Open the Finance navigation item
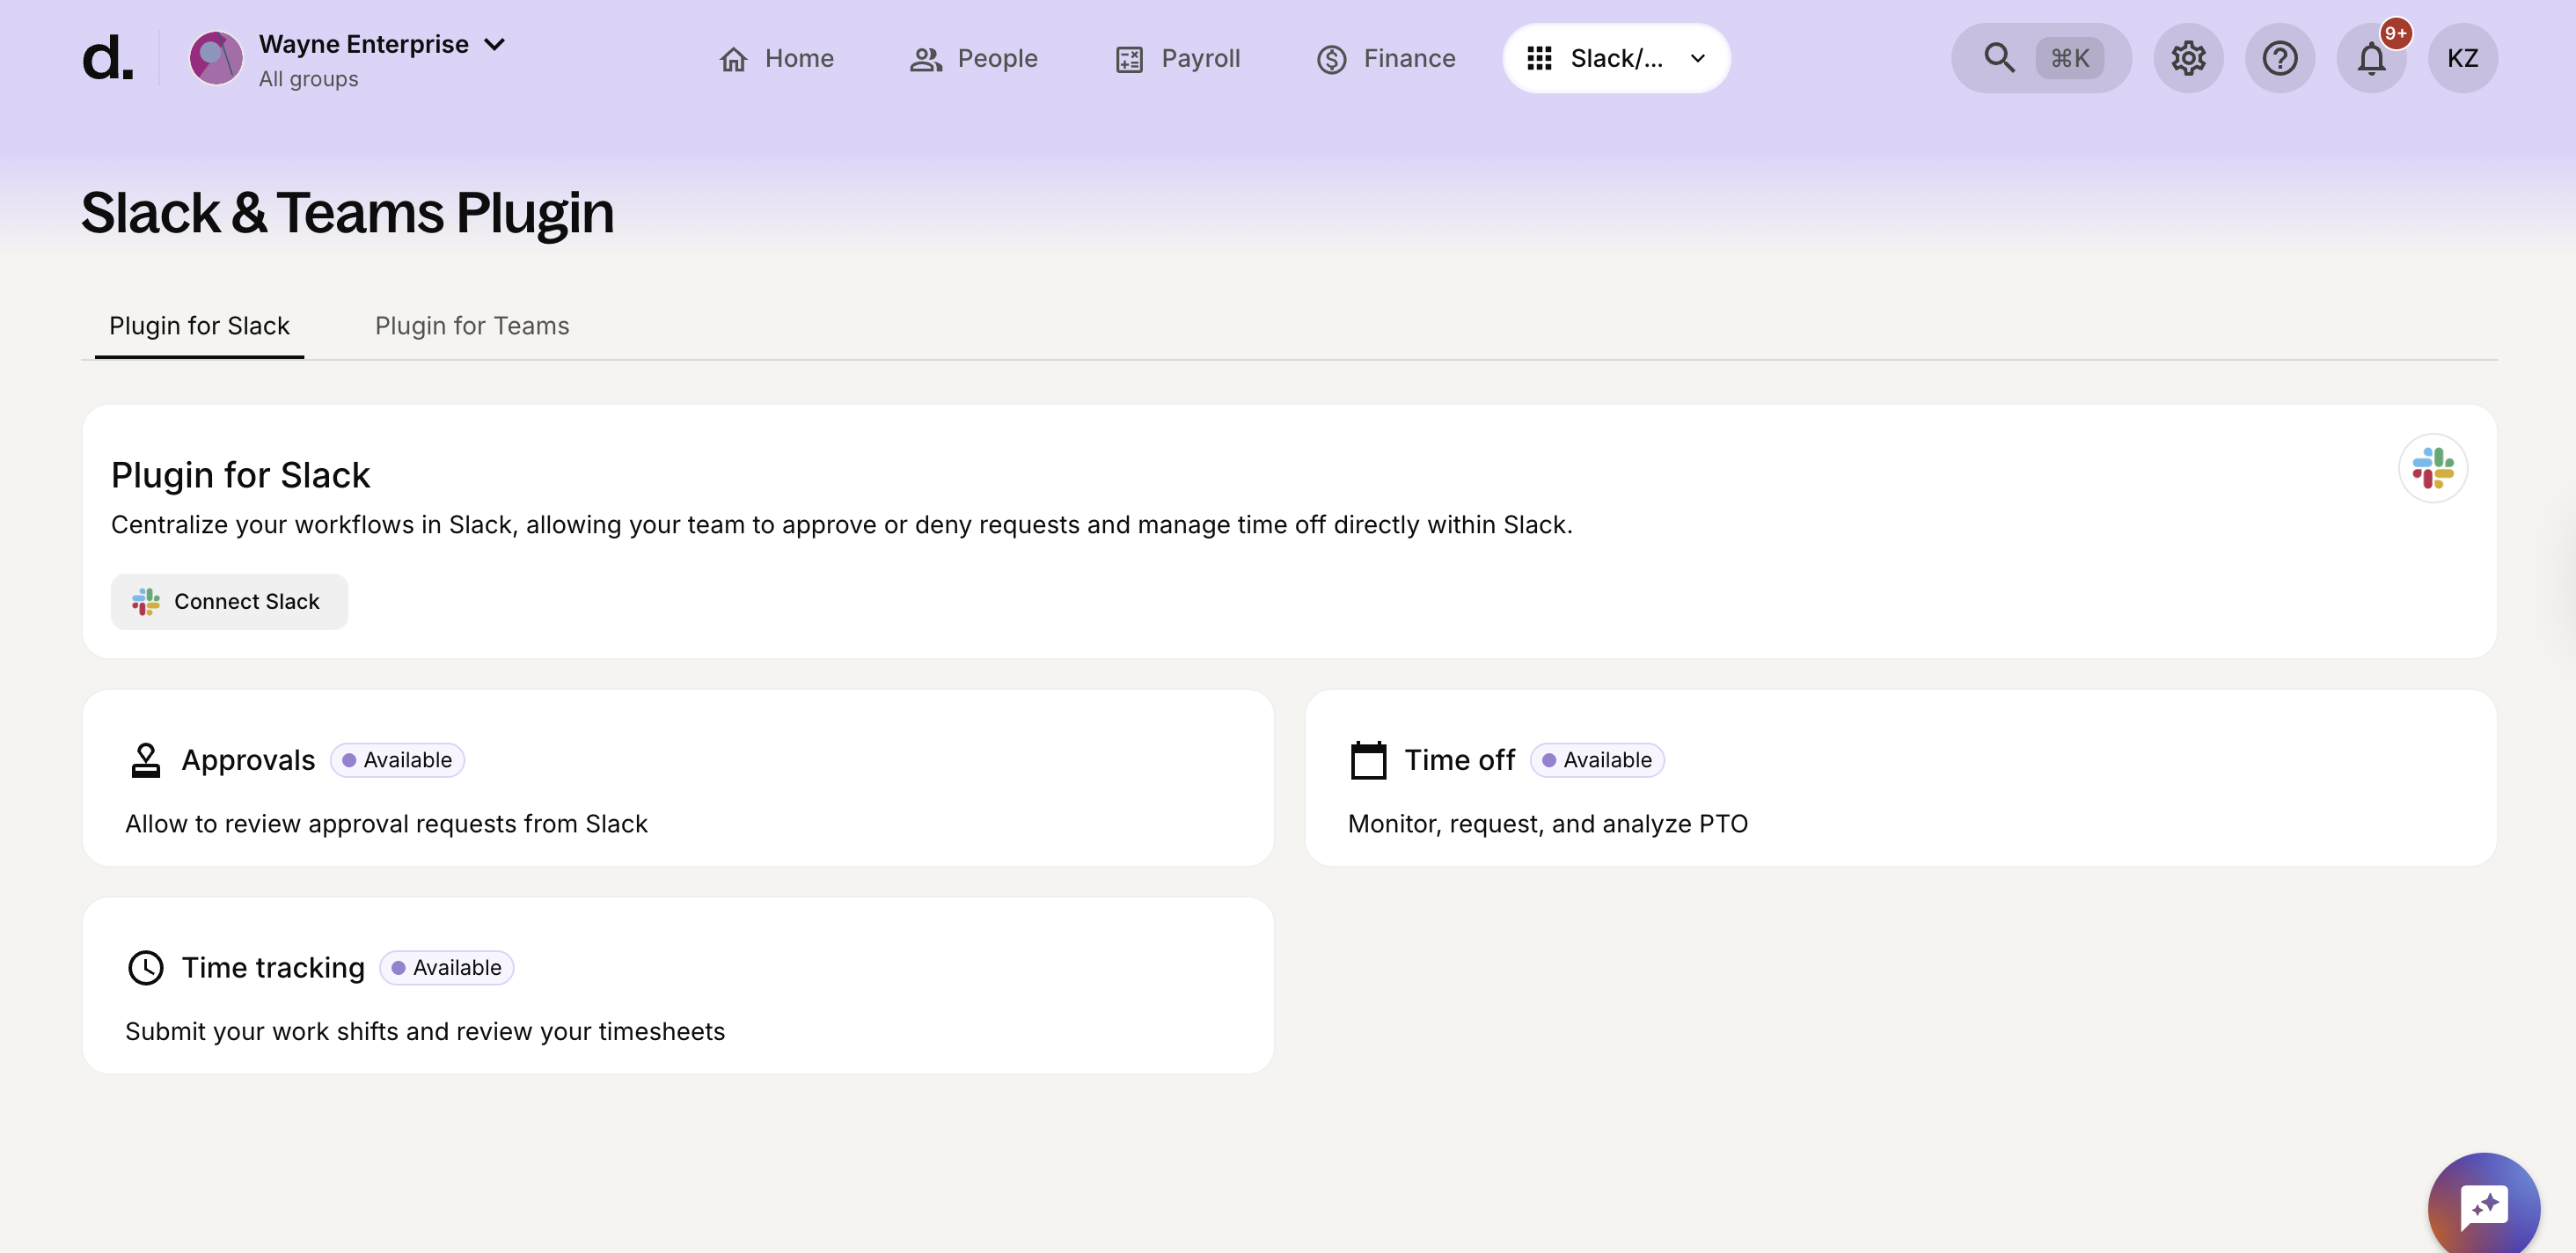The image size is (2576, 1253). 1385,58
